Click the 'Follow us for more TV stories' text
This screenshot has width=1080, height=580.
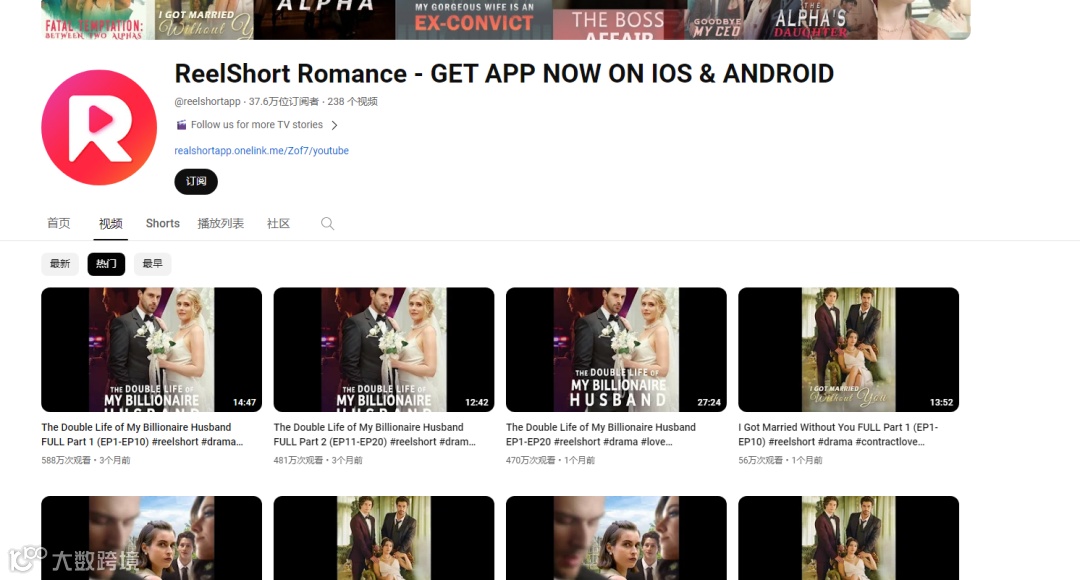point(257,125)
